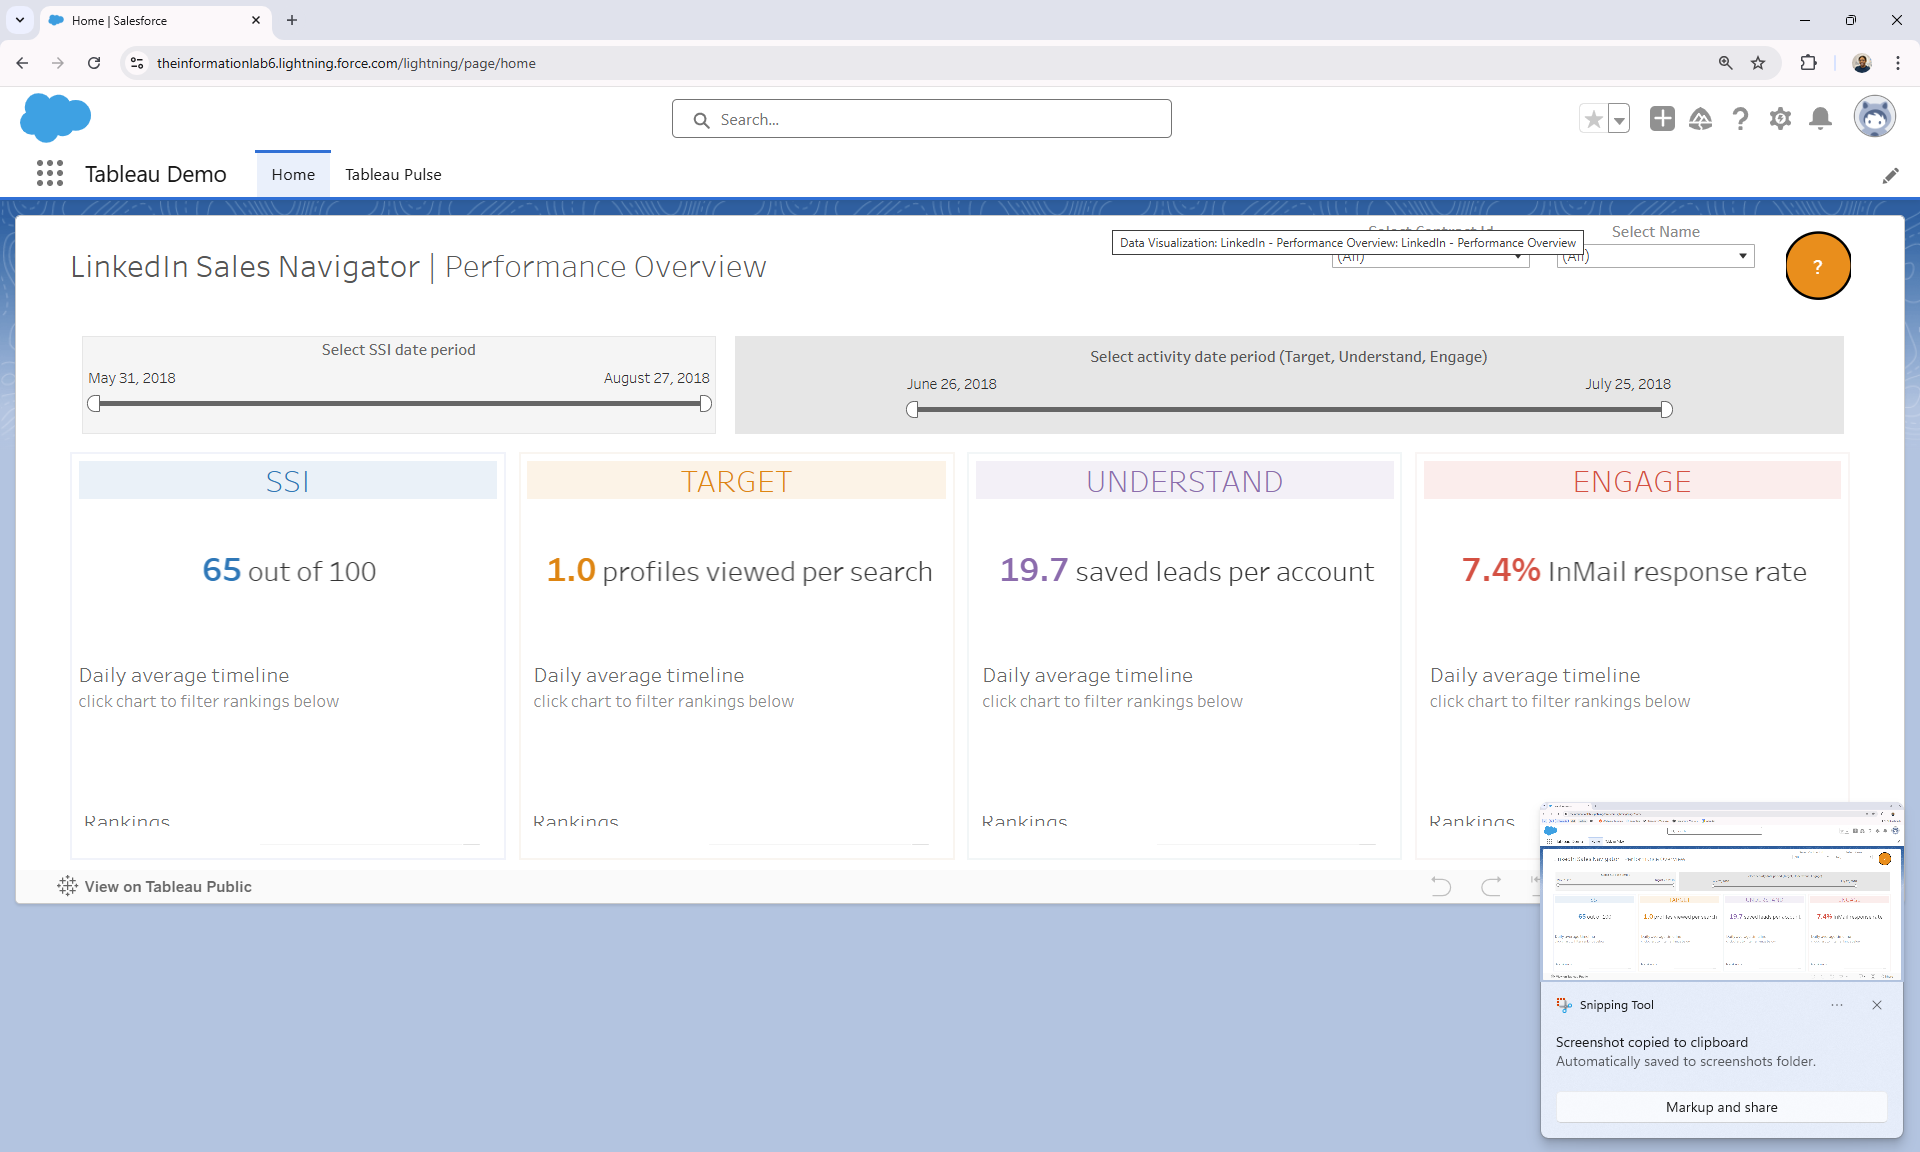1920x1152 pixels.
Task: Click View on Tableau Public link
Action: (x=167, y=886)
